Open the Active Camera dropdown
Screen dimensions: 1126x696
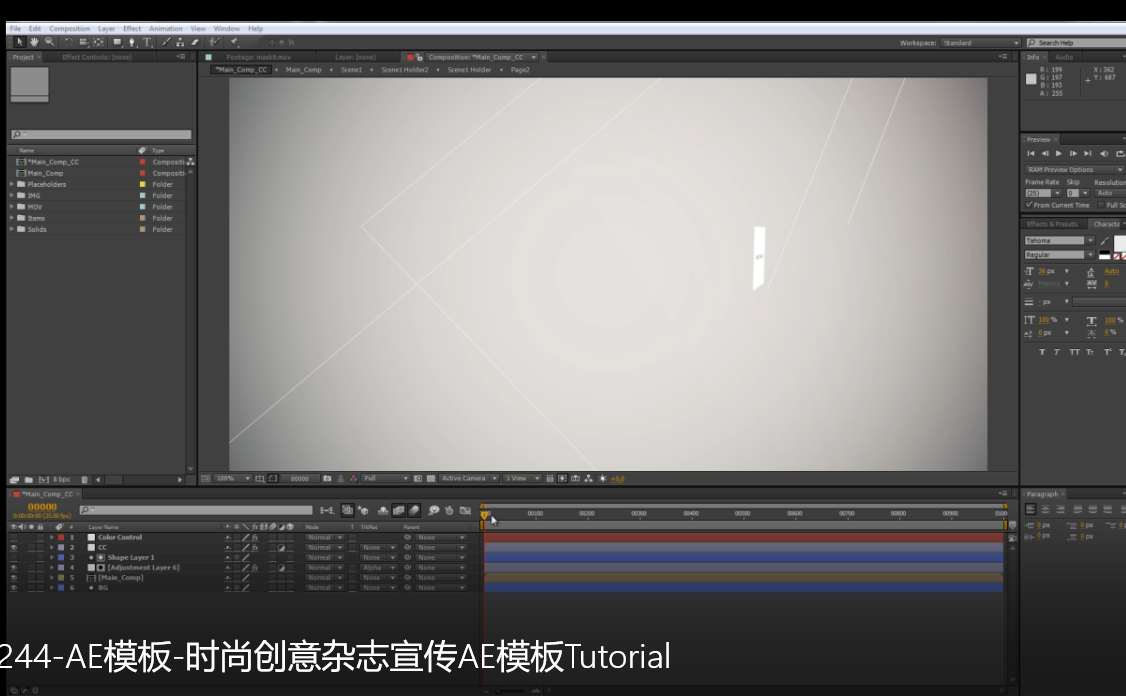tap(468, 478)
